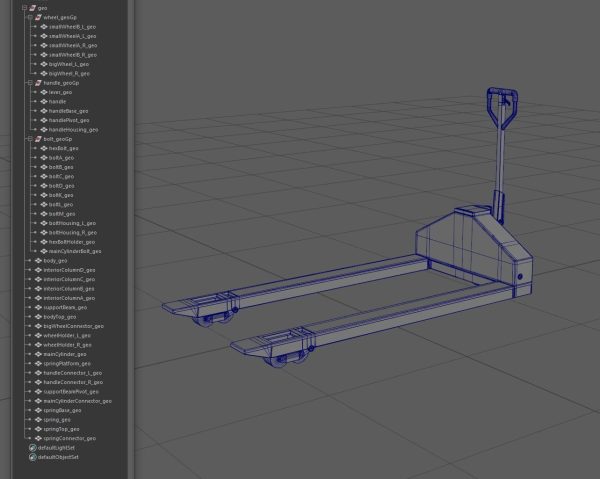
Task: Select boltHousing_R_geo in the outliner
Action: coord(73,232)
